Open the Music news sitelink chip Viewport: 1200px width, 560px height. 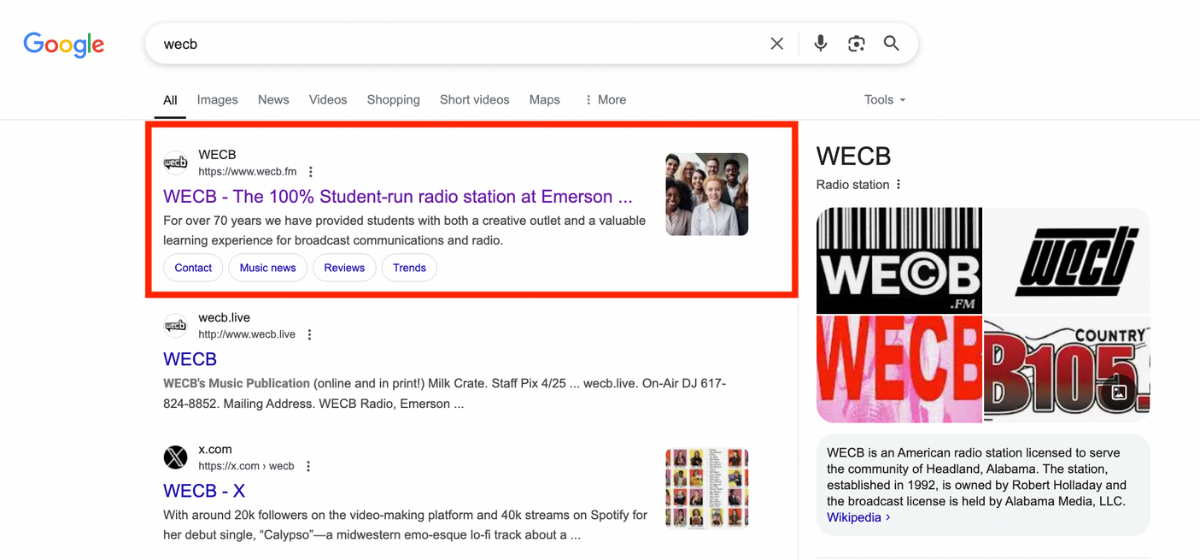[x=268, y=268]
